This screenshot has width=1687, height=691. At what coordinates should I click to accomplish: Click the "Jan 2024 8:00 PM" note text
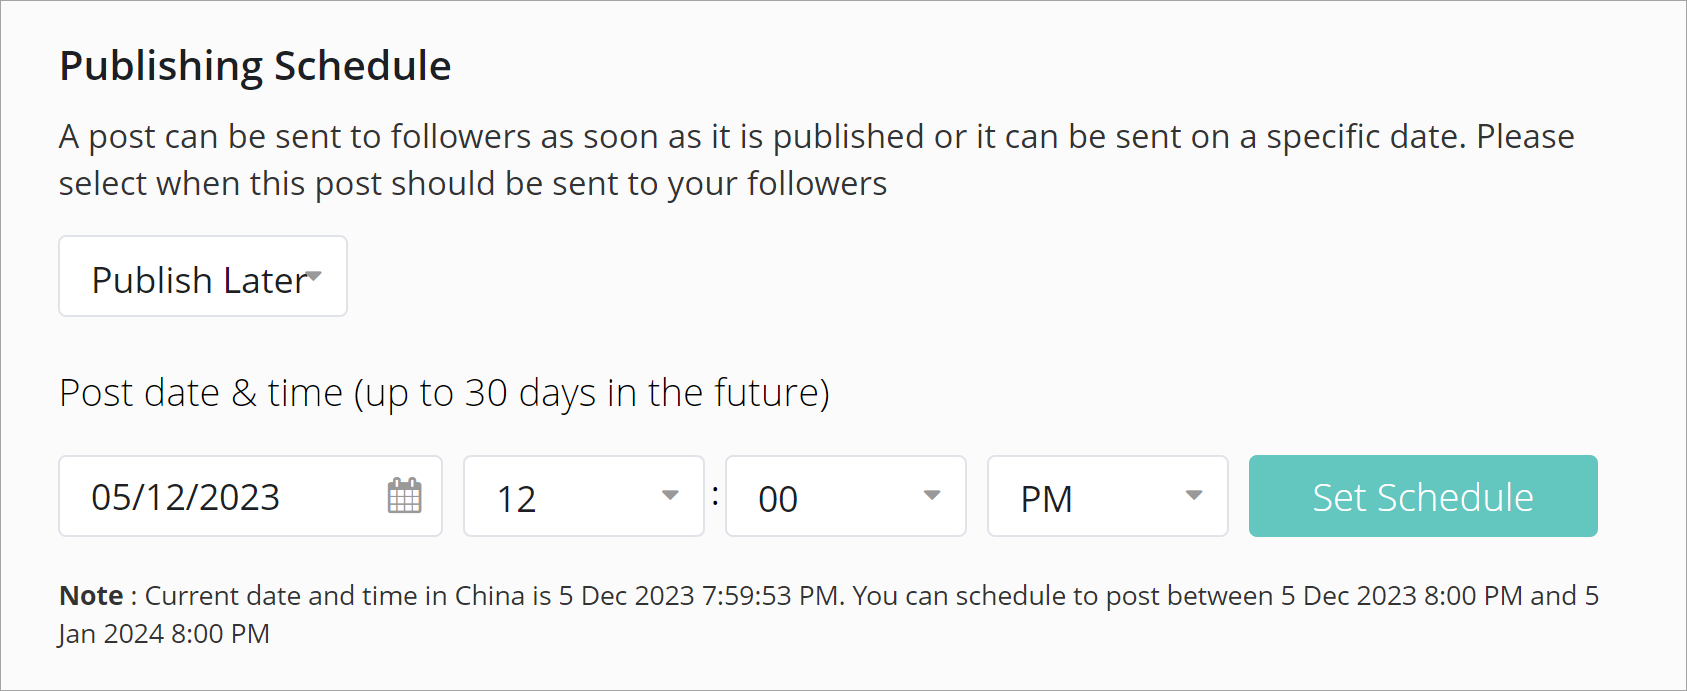[x=164, y=634]
